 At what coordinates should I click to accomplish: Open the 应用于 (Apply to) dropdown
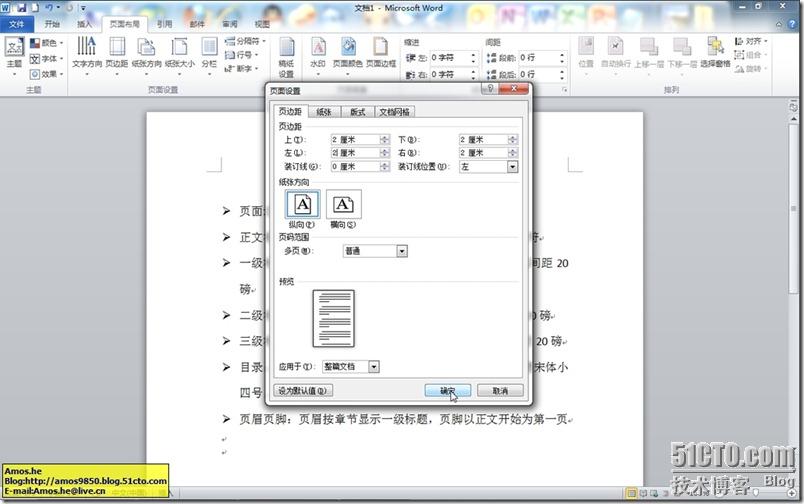point(374,367)
